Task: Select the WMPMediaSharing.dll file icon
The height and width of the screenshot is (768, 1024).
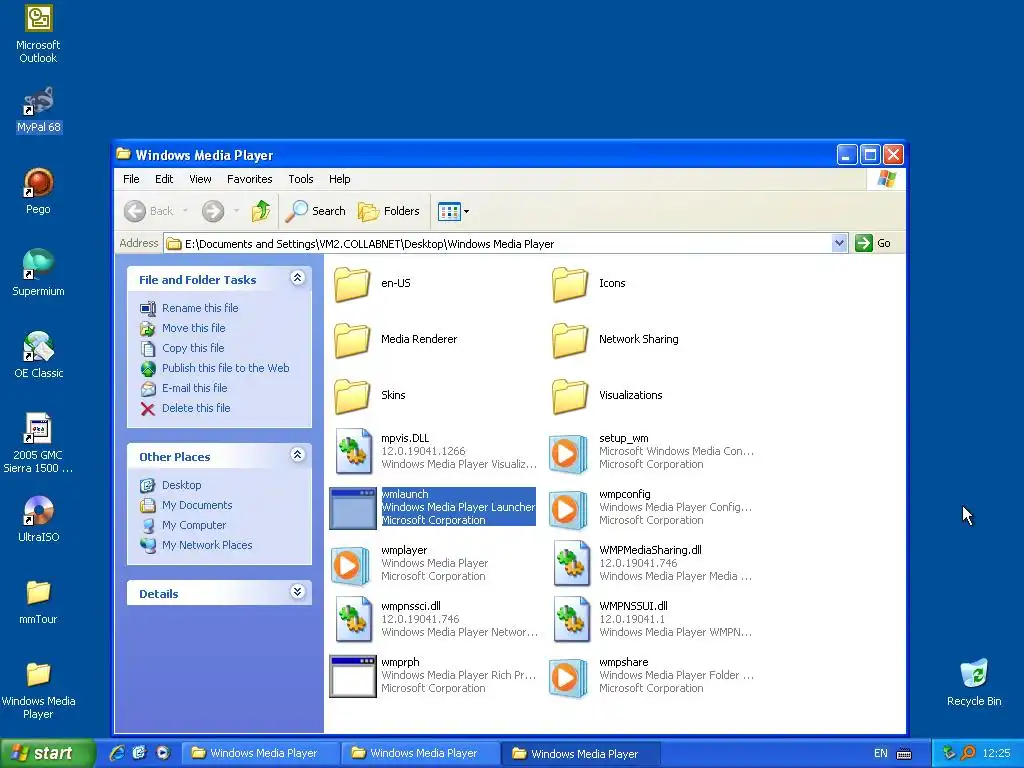Action: (571, 564)
